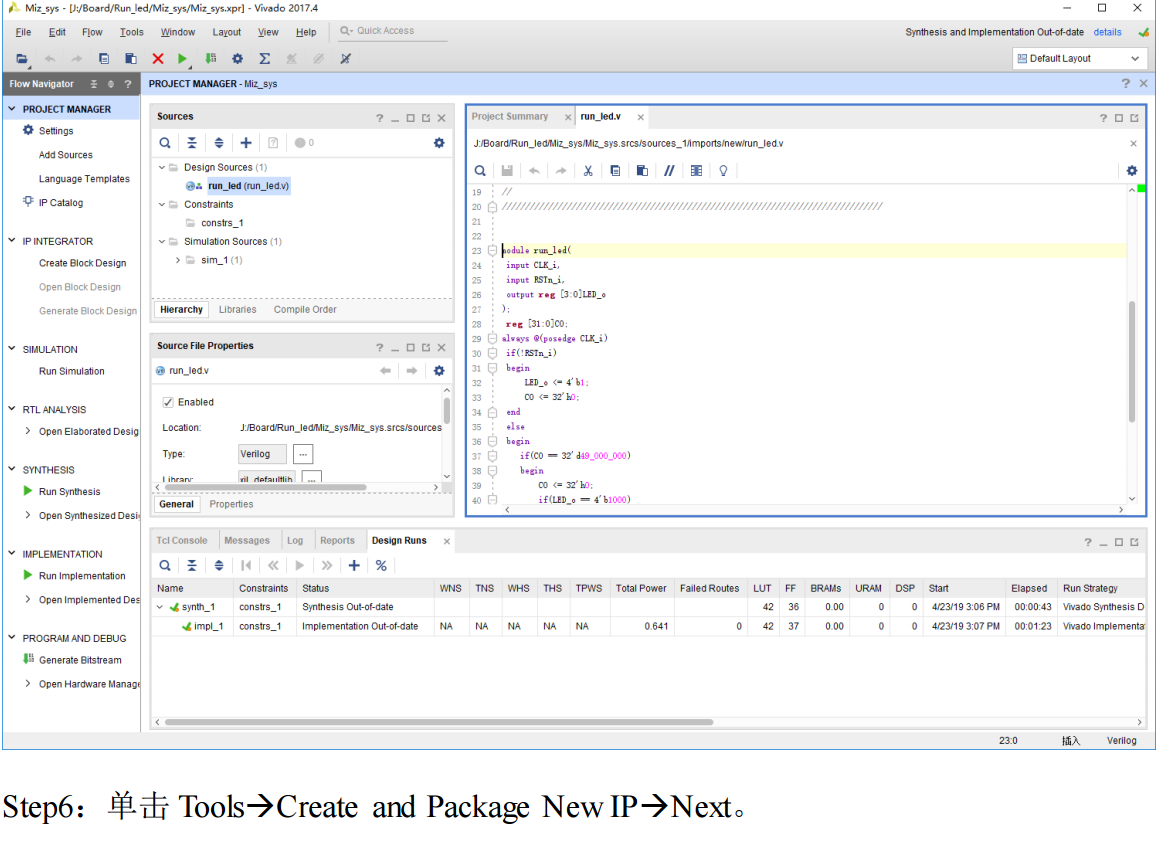Switch to the Tcl Console tab

click(x=182, y=541)
